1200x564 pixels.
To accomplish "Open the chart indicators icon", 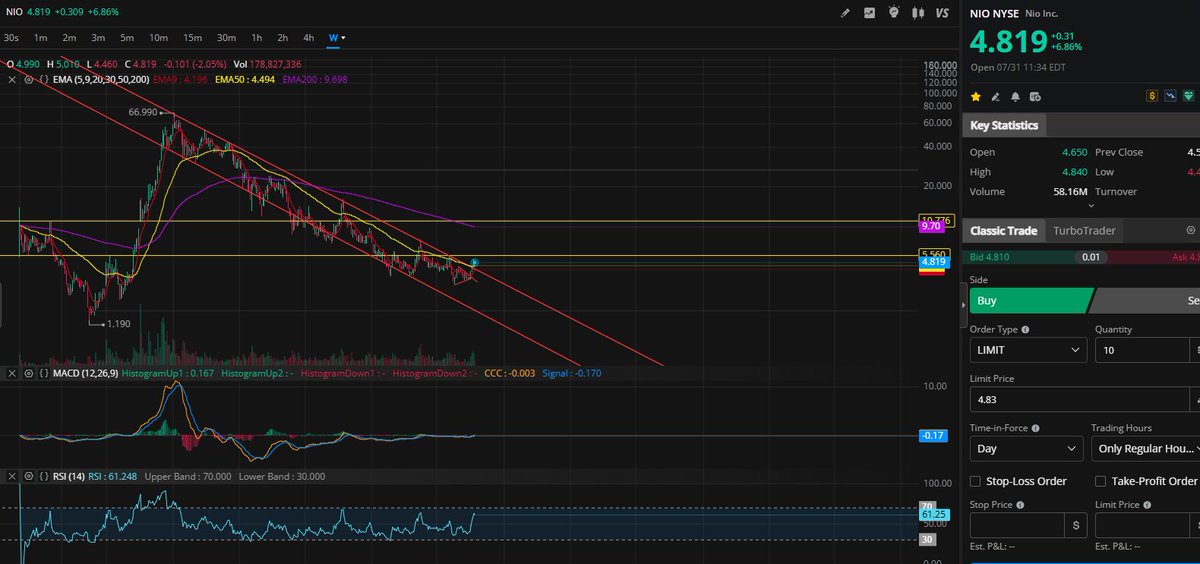I will click(869, 13).
